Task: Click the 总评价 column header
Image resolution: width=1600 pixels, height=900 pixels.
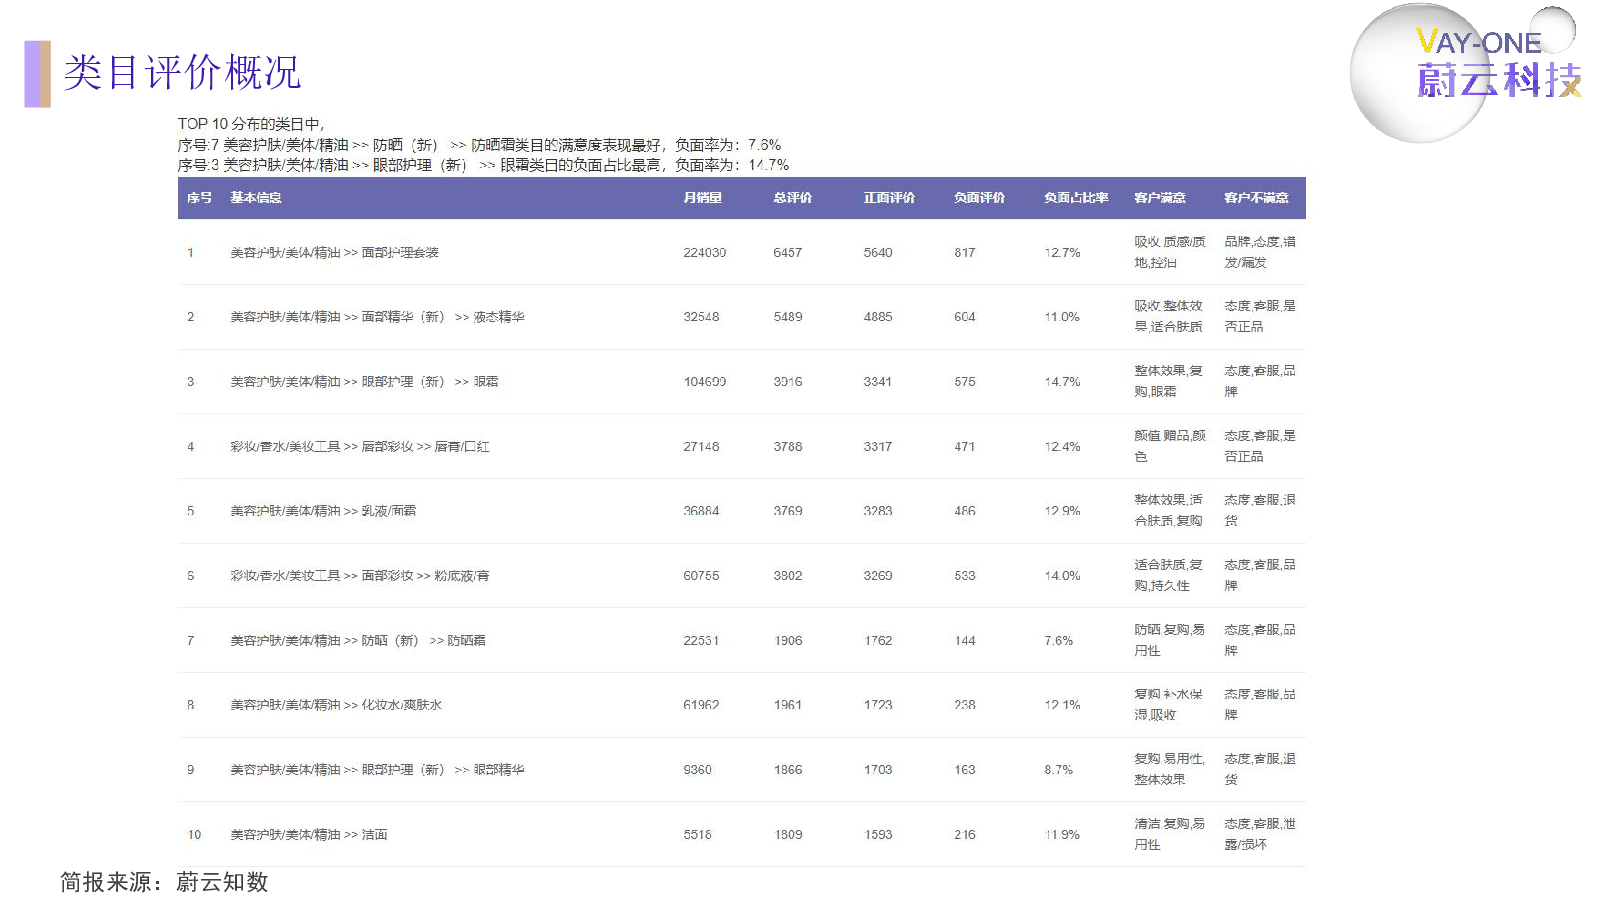Action: pyautogui.click(x=792, y=198)
